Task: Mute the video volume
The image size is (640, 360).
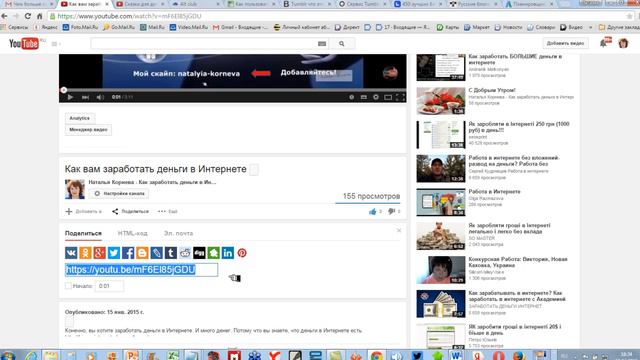Action: tap(100, 97)
